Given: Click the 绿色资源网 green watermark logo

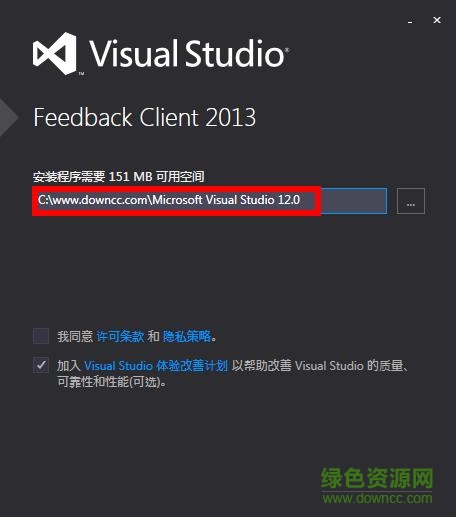Looking at the screenshot, I should click(377, 478).
